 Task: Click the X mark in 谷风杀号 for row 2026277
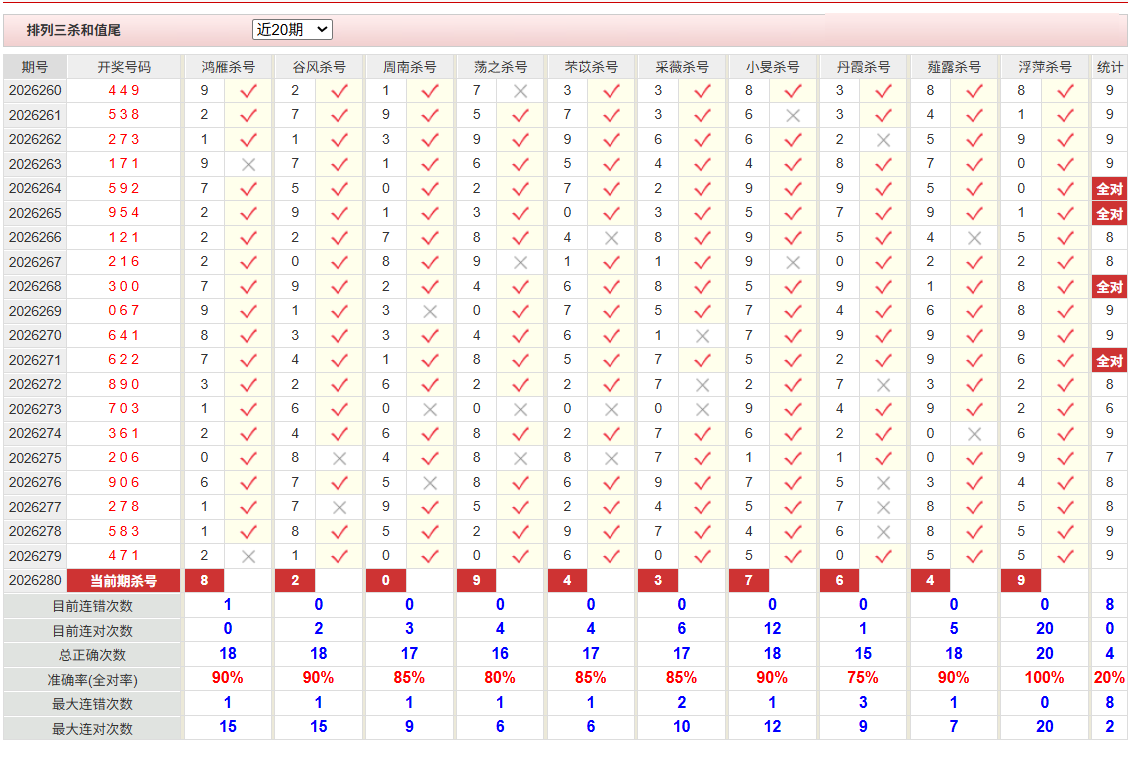[339, 508]
